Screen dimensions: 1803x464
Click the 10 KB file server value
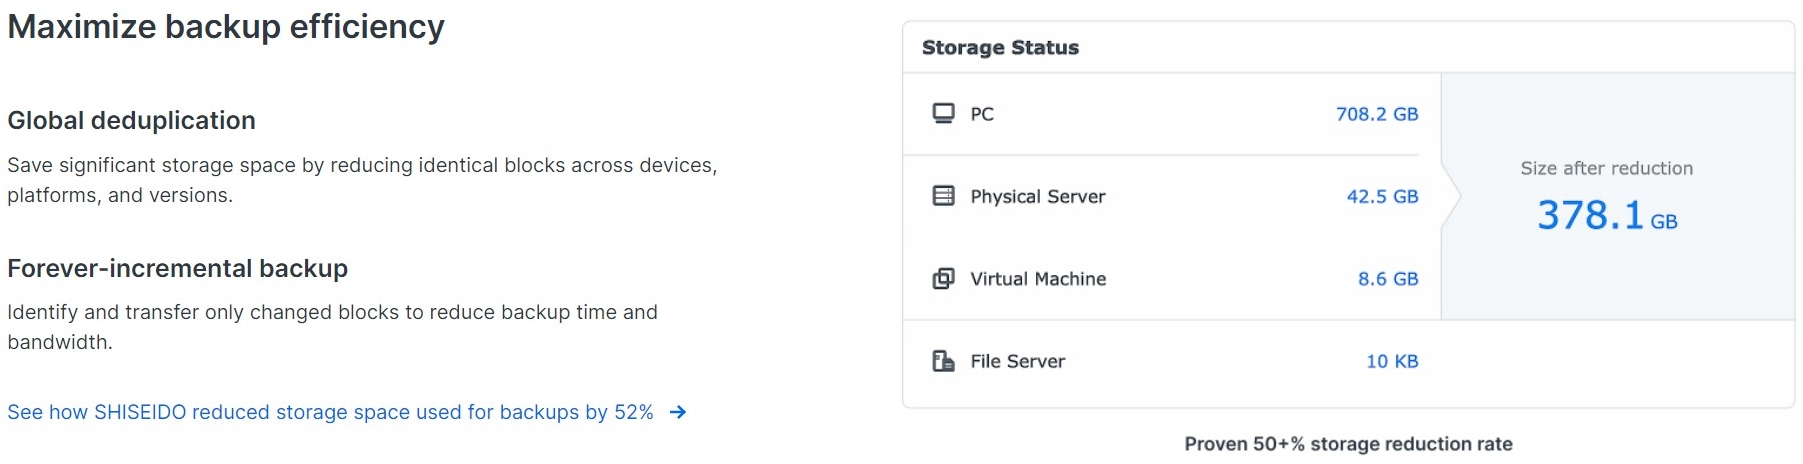(x=1391, y=362)
